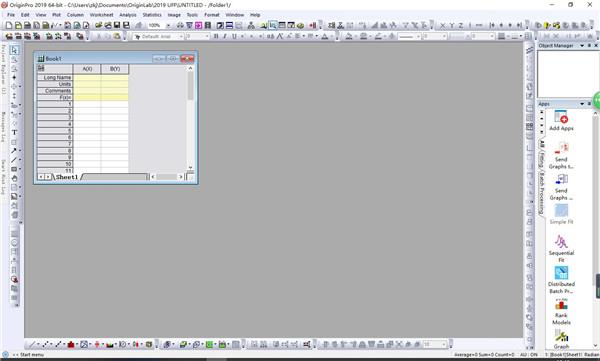The image size is (600, 361).
Task: Select column A(X) header
Action: pyautogui.click(x=87, y=69)
